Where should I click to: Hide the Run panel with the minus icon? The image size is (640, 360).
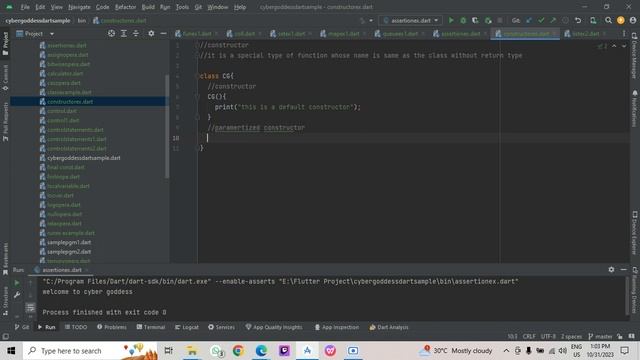click(623, 270)
